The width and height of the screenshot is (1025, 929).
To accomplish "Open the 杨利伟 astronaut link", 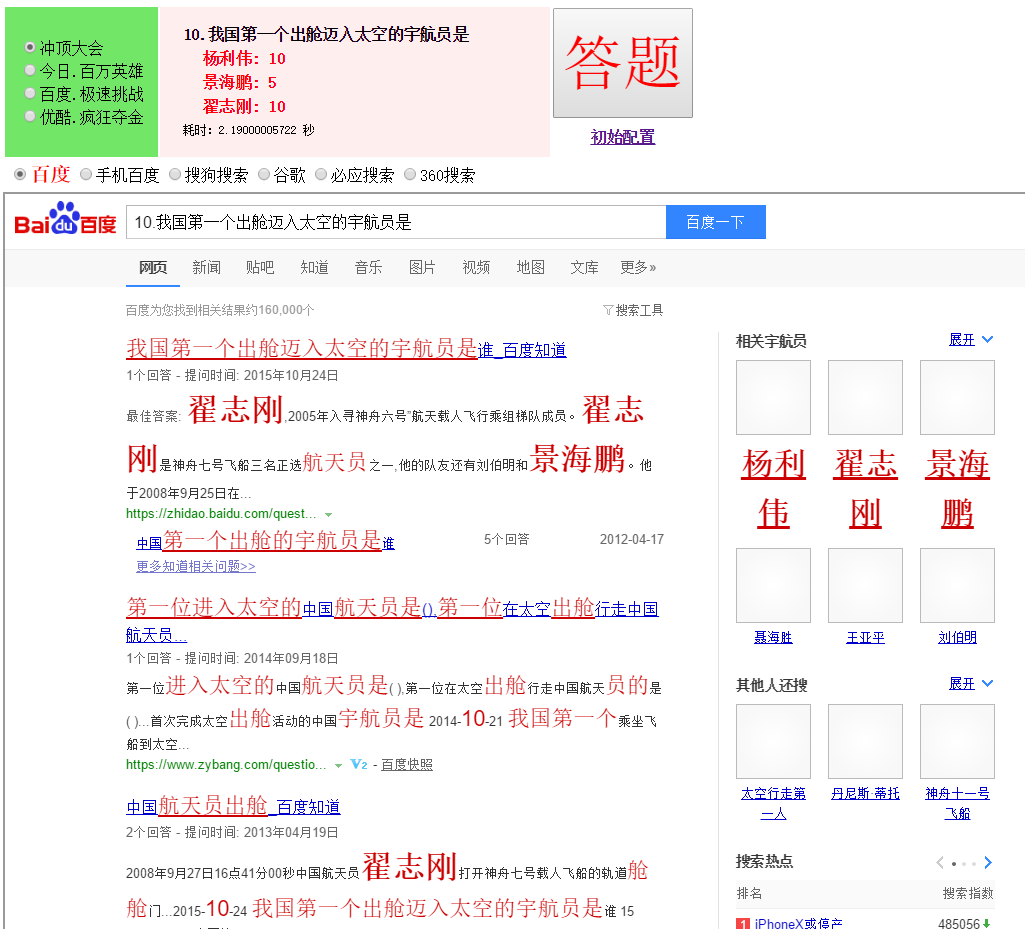I will 773,489.
